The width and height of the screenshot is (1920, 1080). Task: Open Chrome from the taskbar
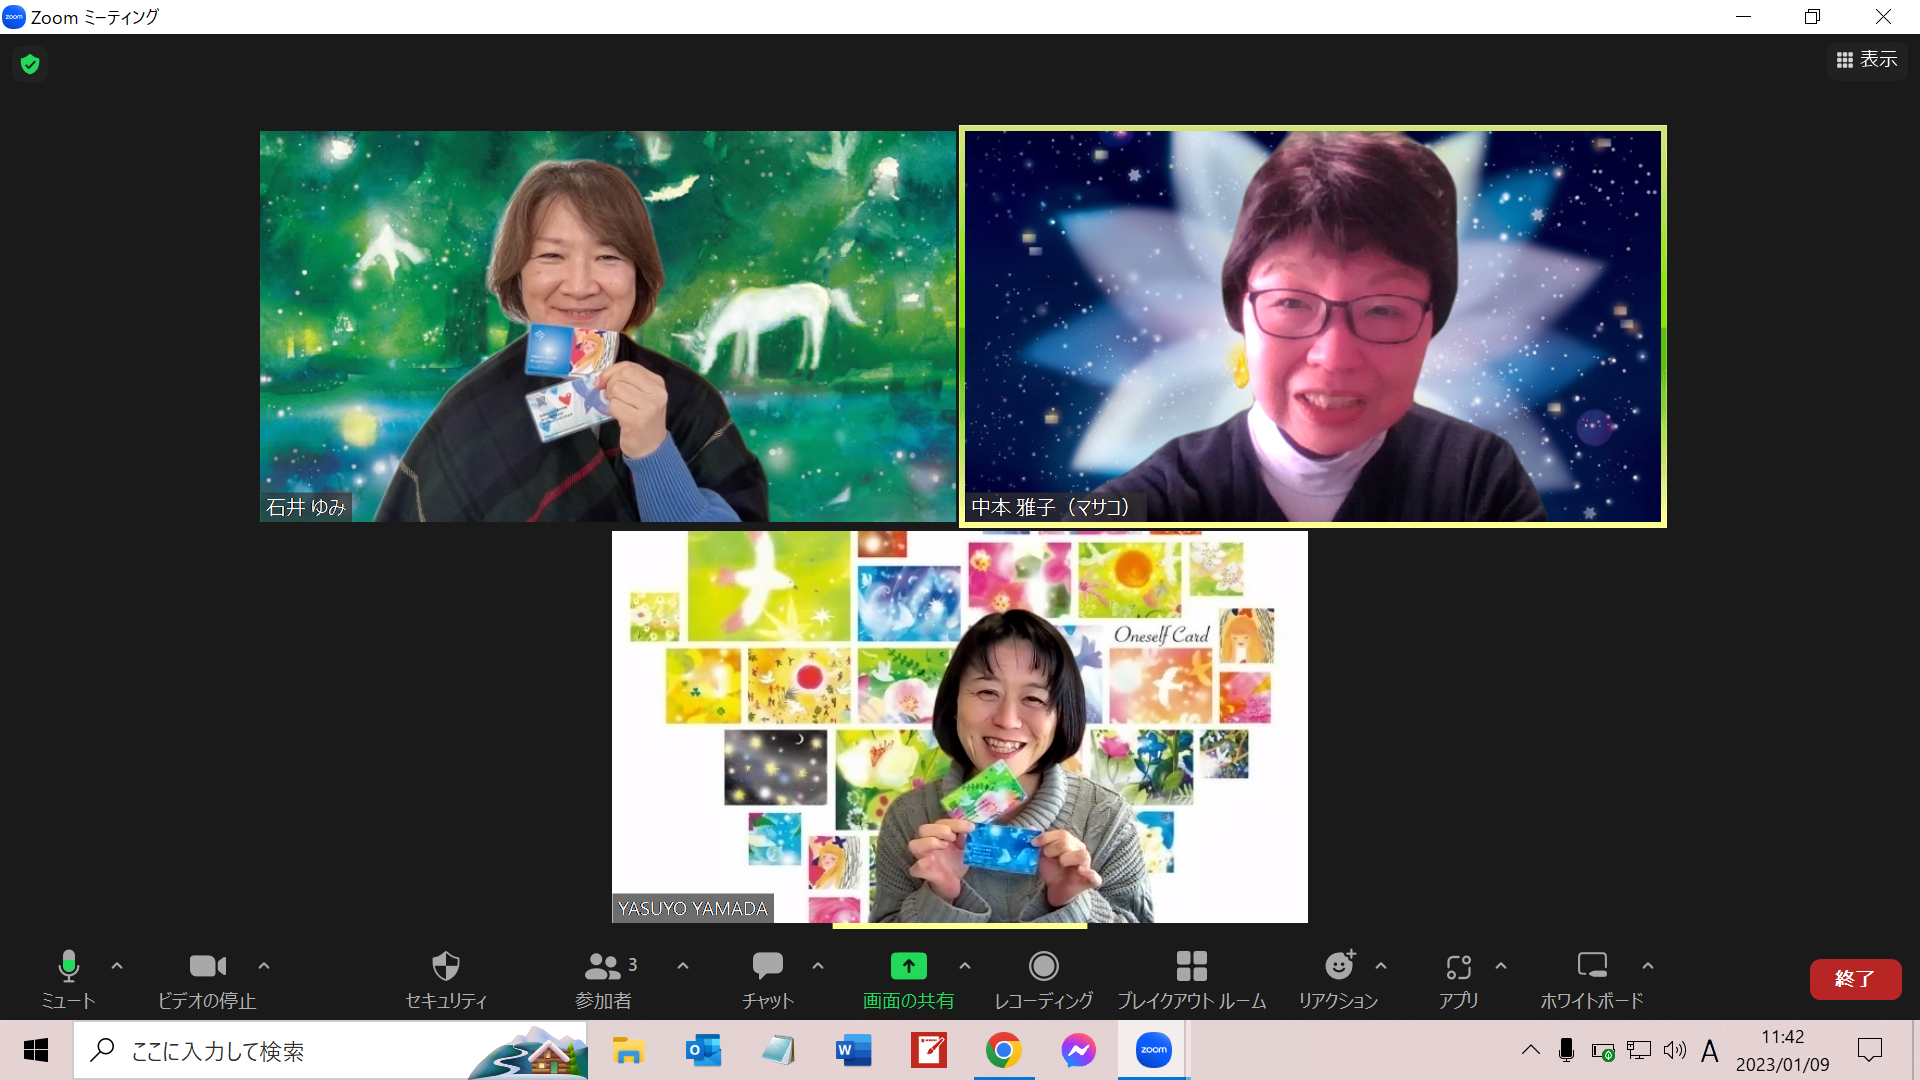1003,1051
